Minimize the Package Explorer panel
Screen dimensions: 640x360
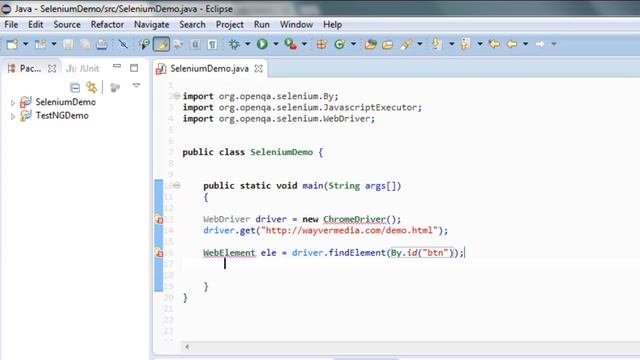click(117, 66)
